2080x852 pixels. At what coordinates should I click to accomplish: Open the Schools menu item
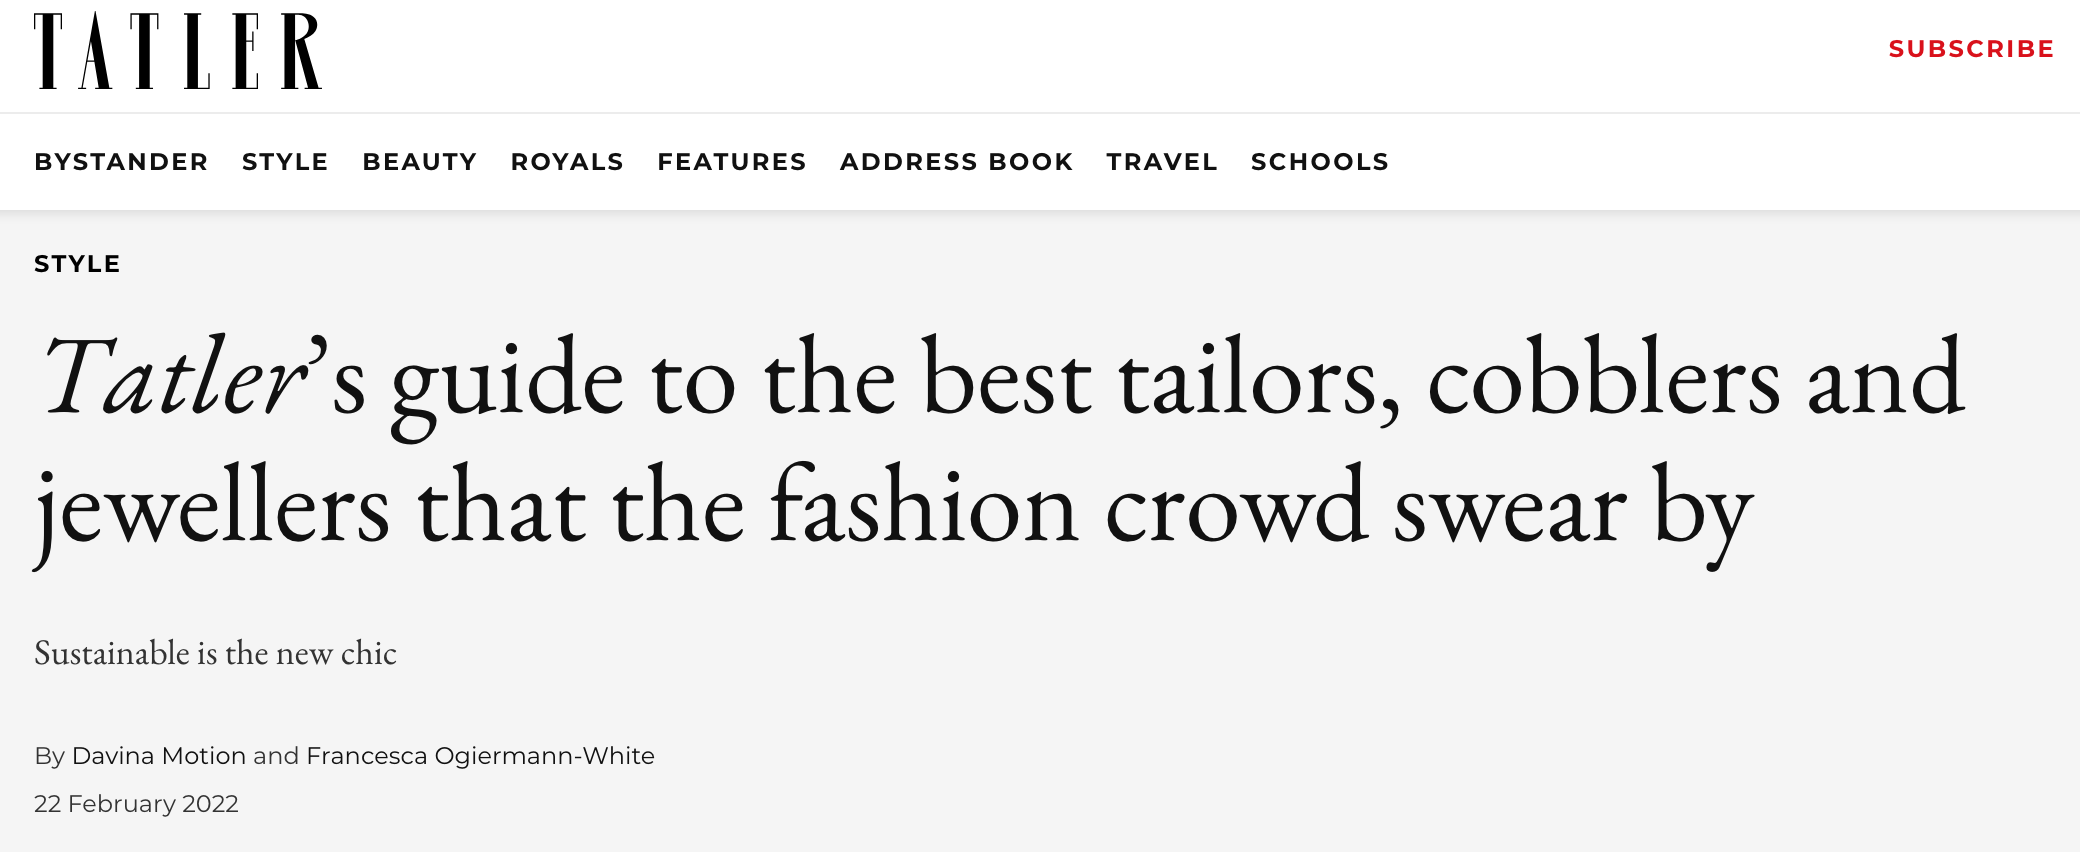coord(1320,162)
